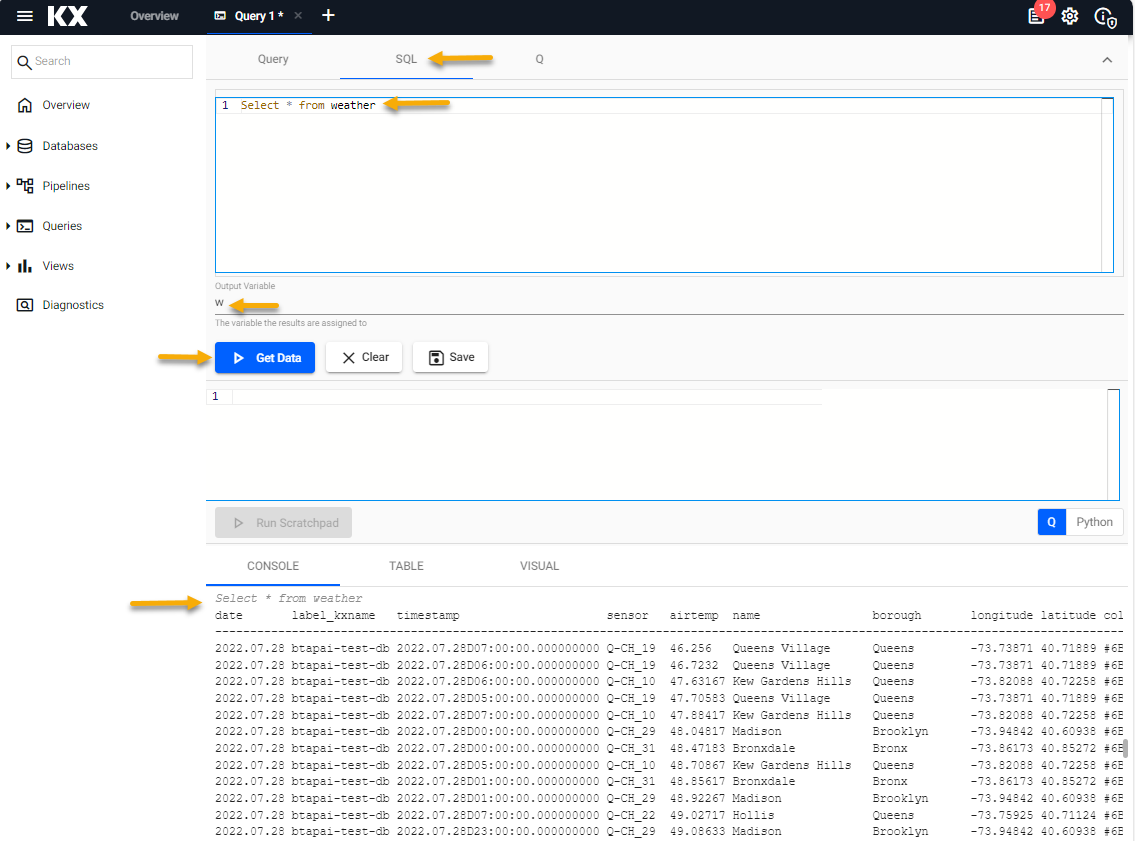Viewport: 1135px width, 841px height.
Task: Click the Pipelines flow icon
Action: tap(25, 186)
